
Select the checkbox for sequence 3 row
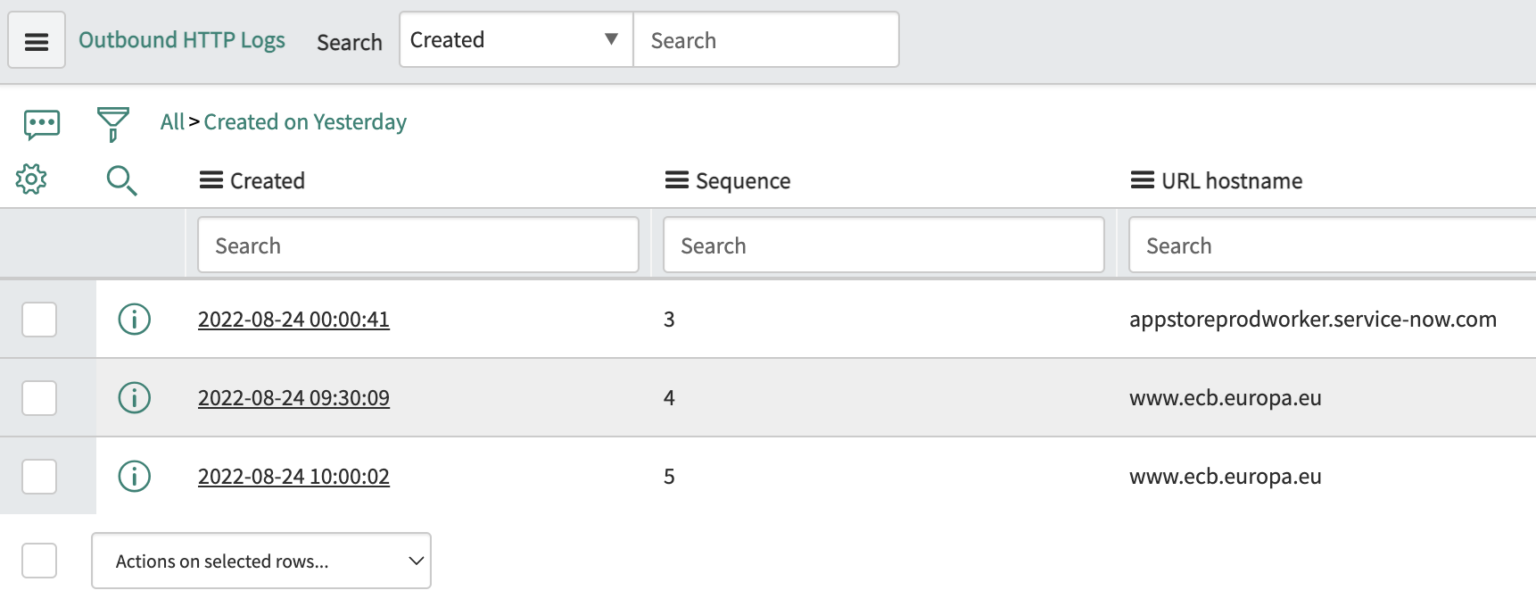pos(39,320)
